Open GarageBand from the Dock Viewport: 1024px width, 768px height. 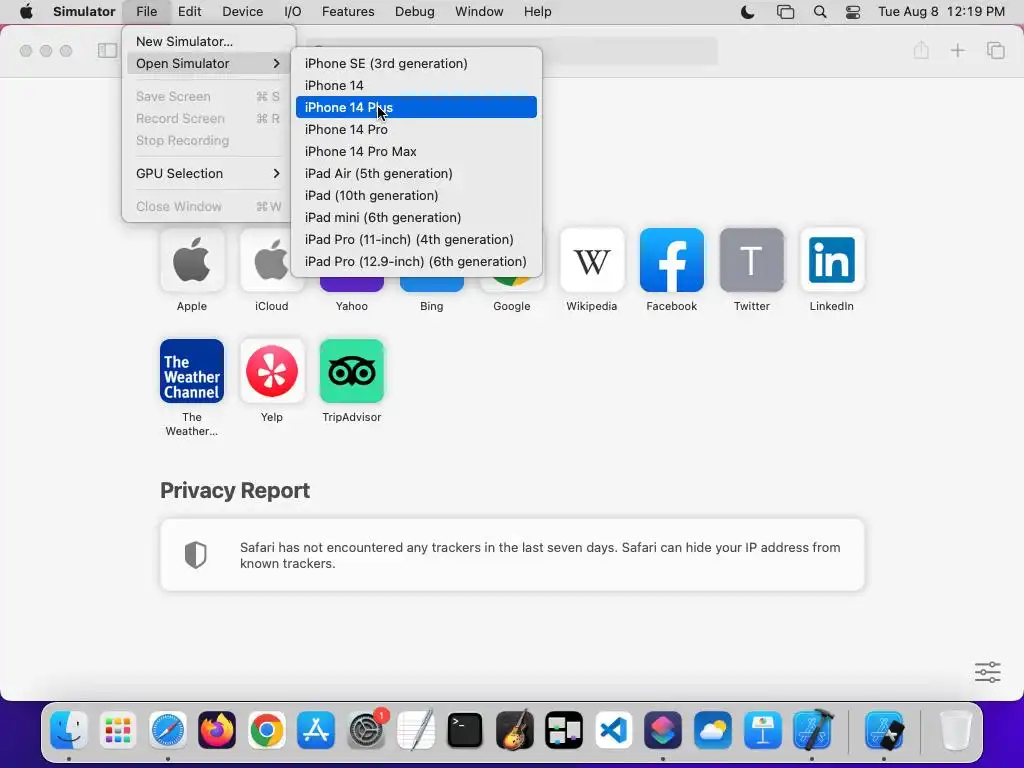[515, 729]
